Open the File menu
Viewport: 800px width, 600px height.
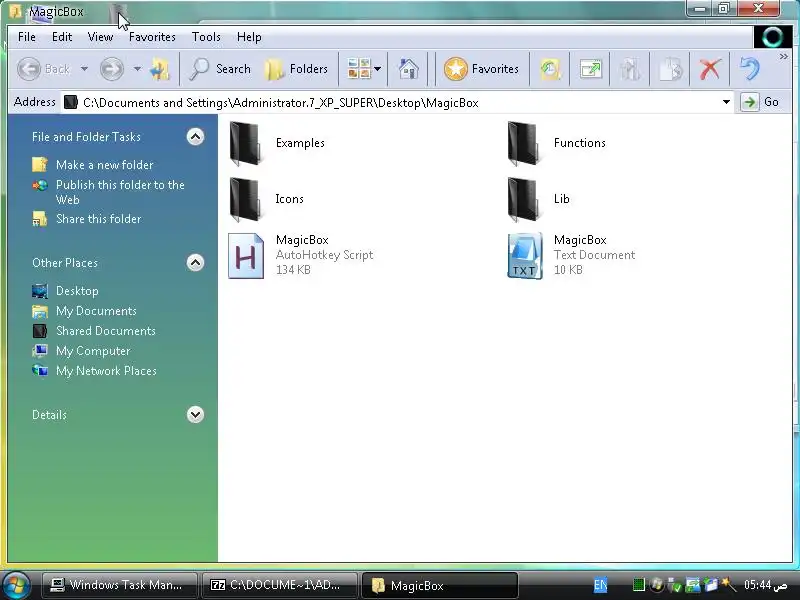pos(27,37)
